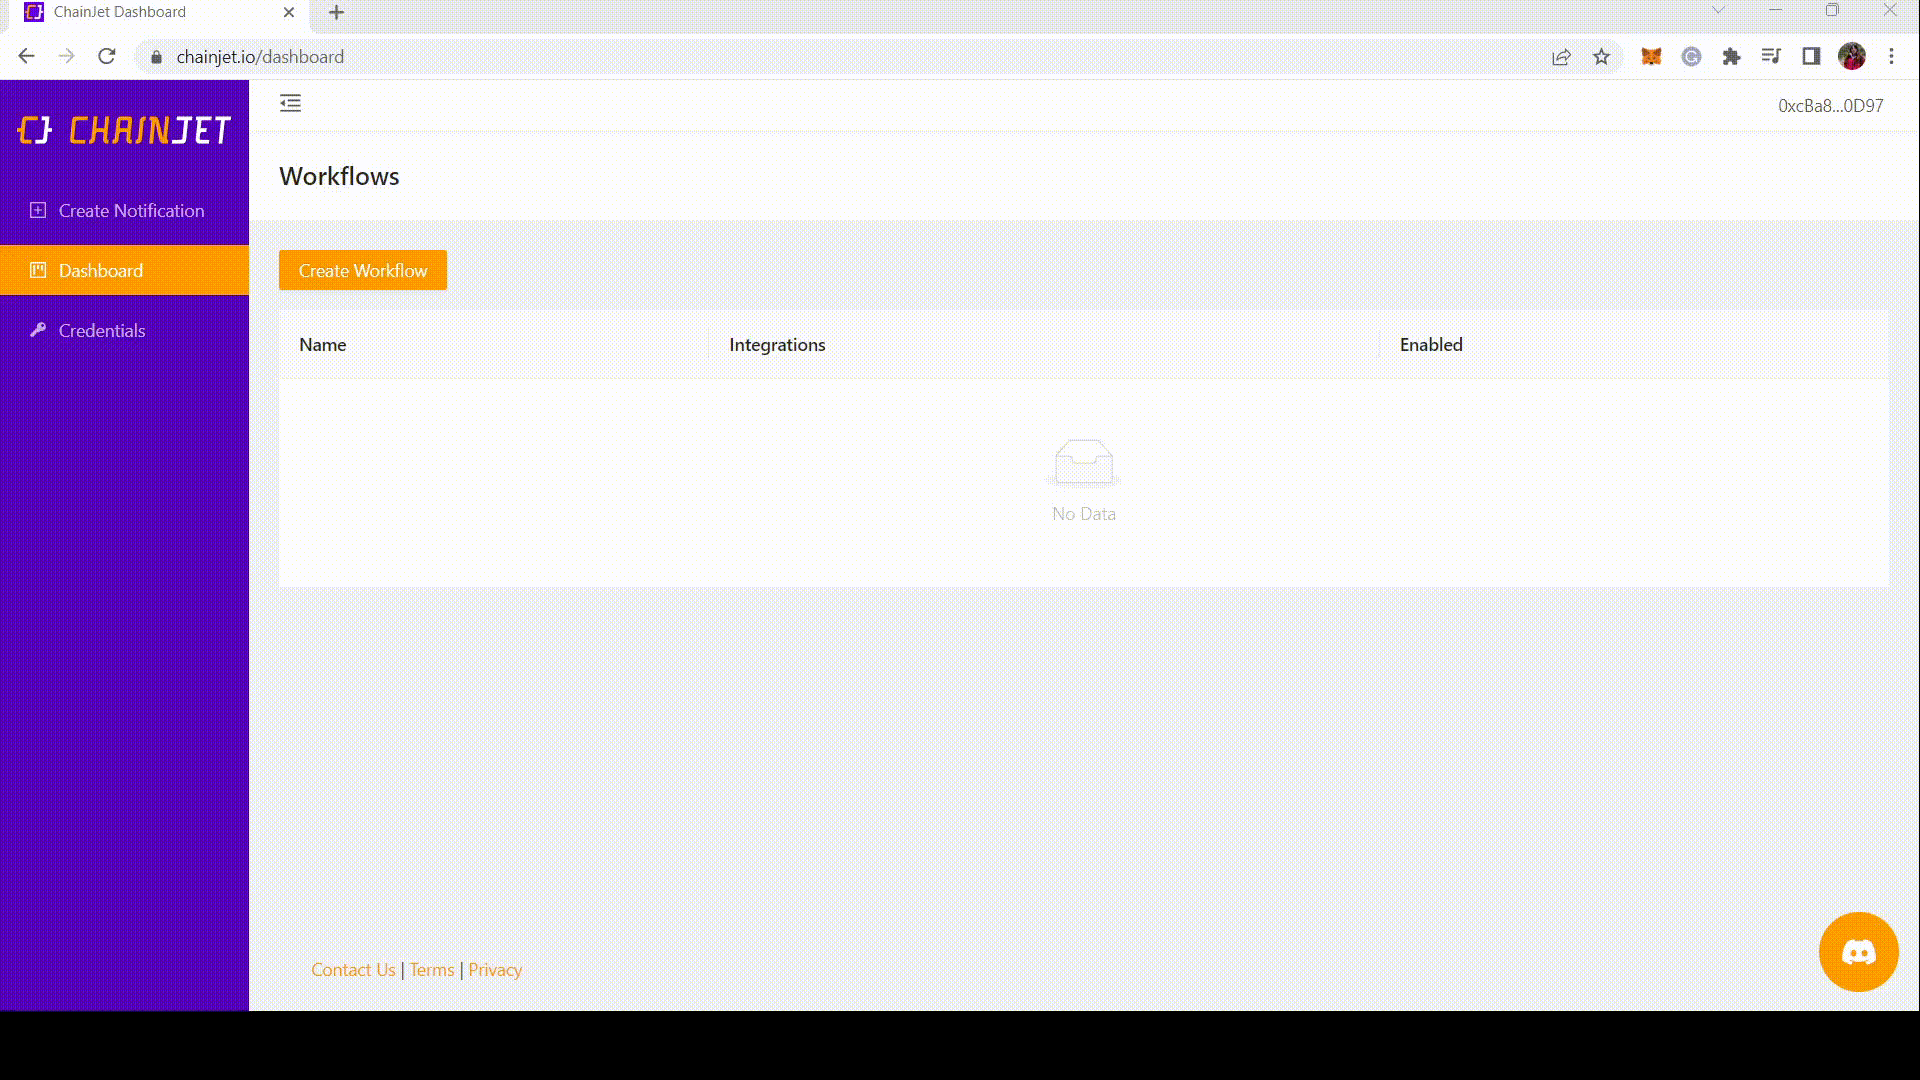
Task: Open the tab search dropdown arrow
Action: [1718, 10]
